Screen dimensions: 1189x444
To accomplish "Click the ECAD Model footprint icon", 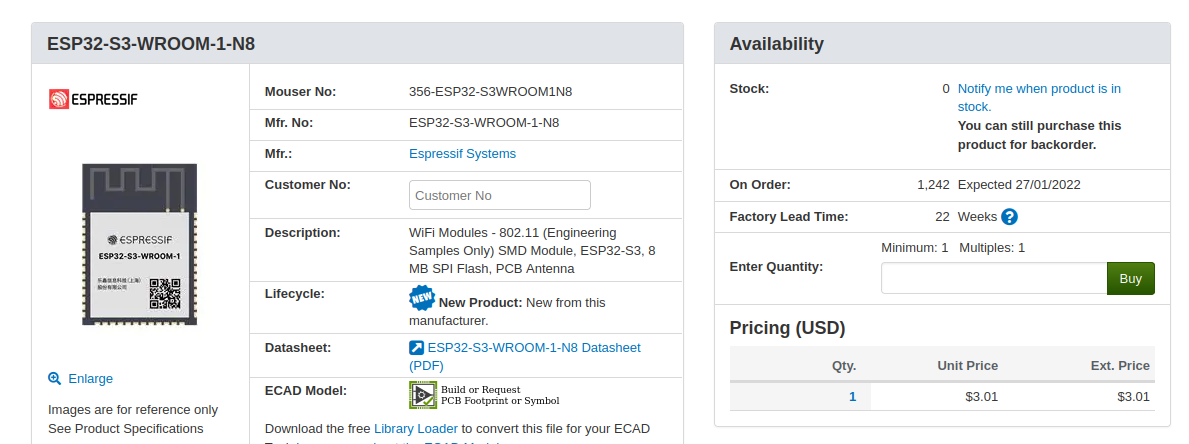I will tap(423, 395).
